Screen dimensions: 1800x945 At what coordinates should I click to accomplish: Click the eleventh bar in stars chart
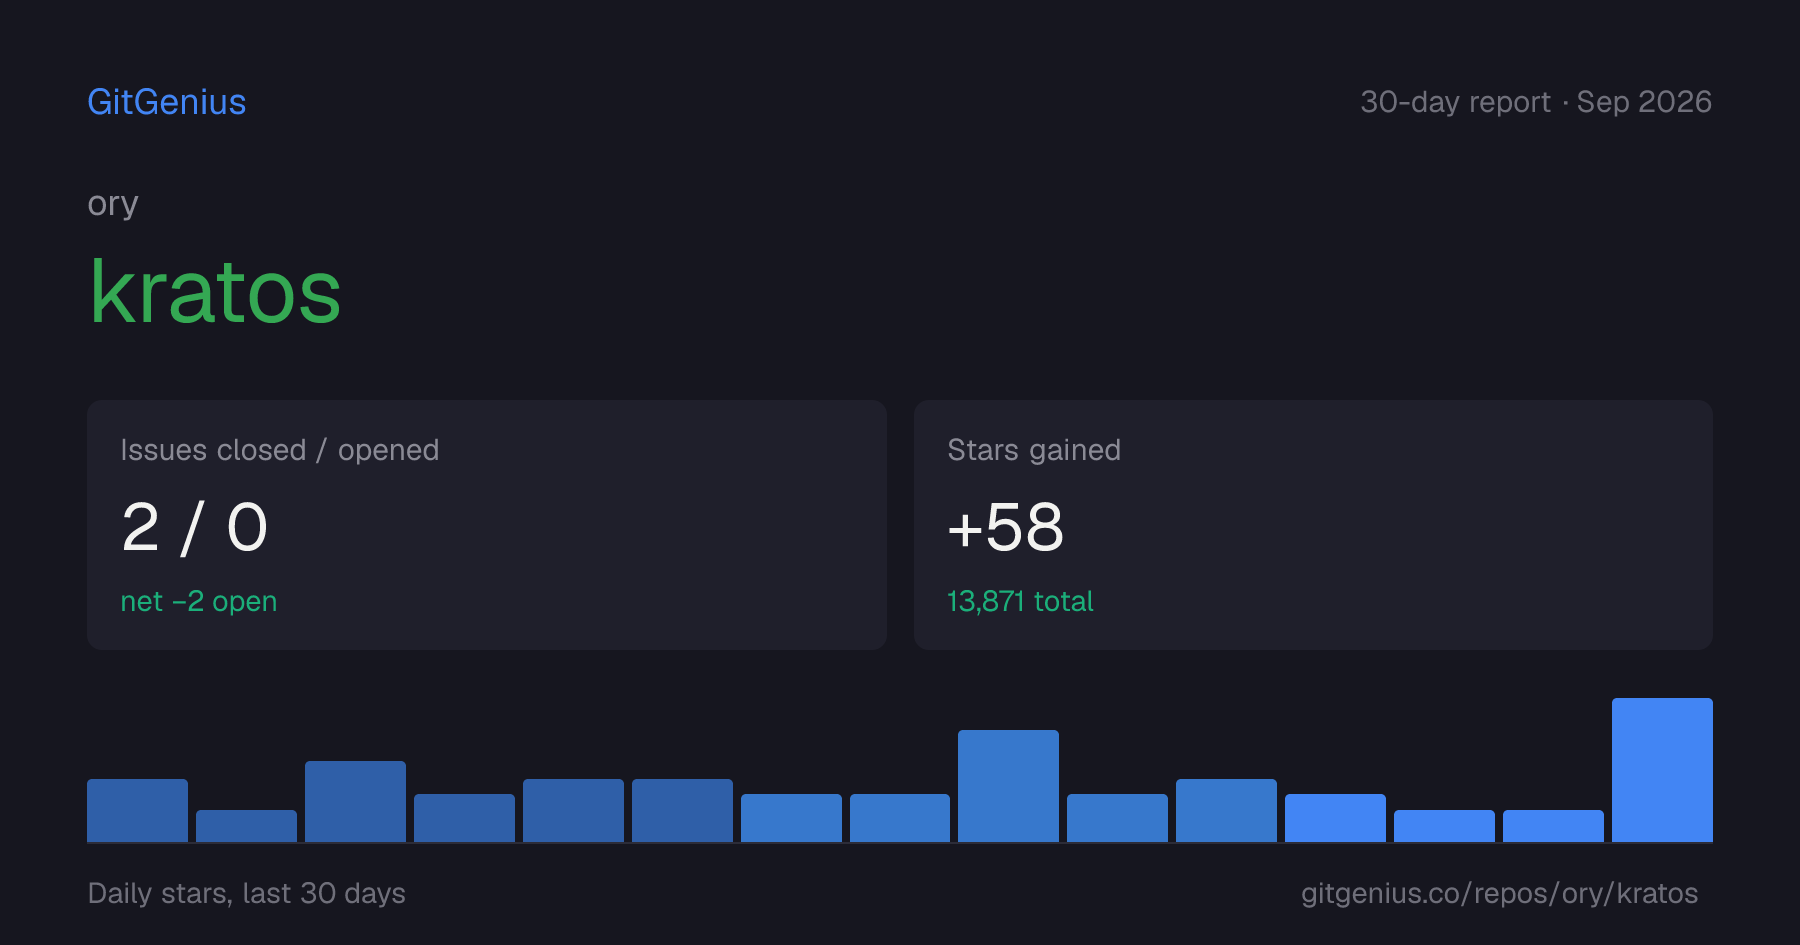point(1226,810)
